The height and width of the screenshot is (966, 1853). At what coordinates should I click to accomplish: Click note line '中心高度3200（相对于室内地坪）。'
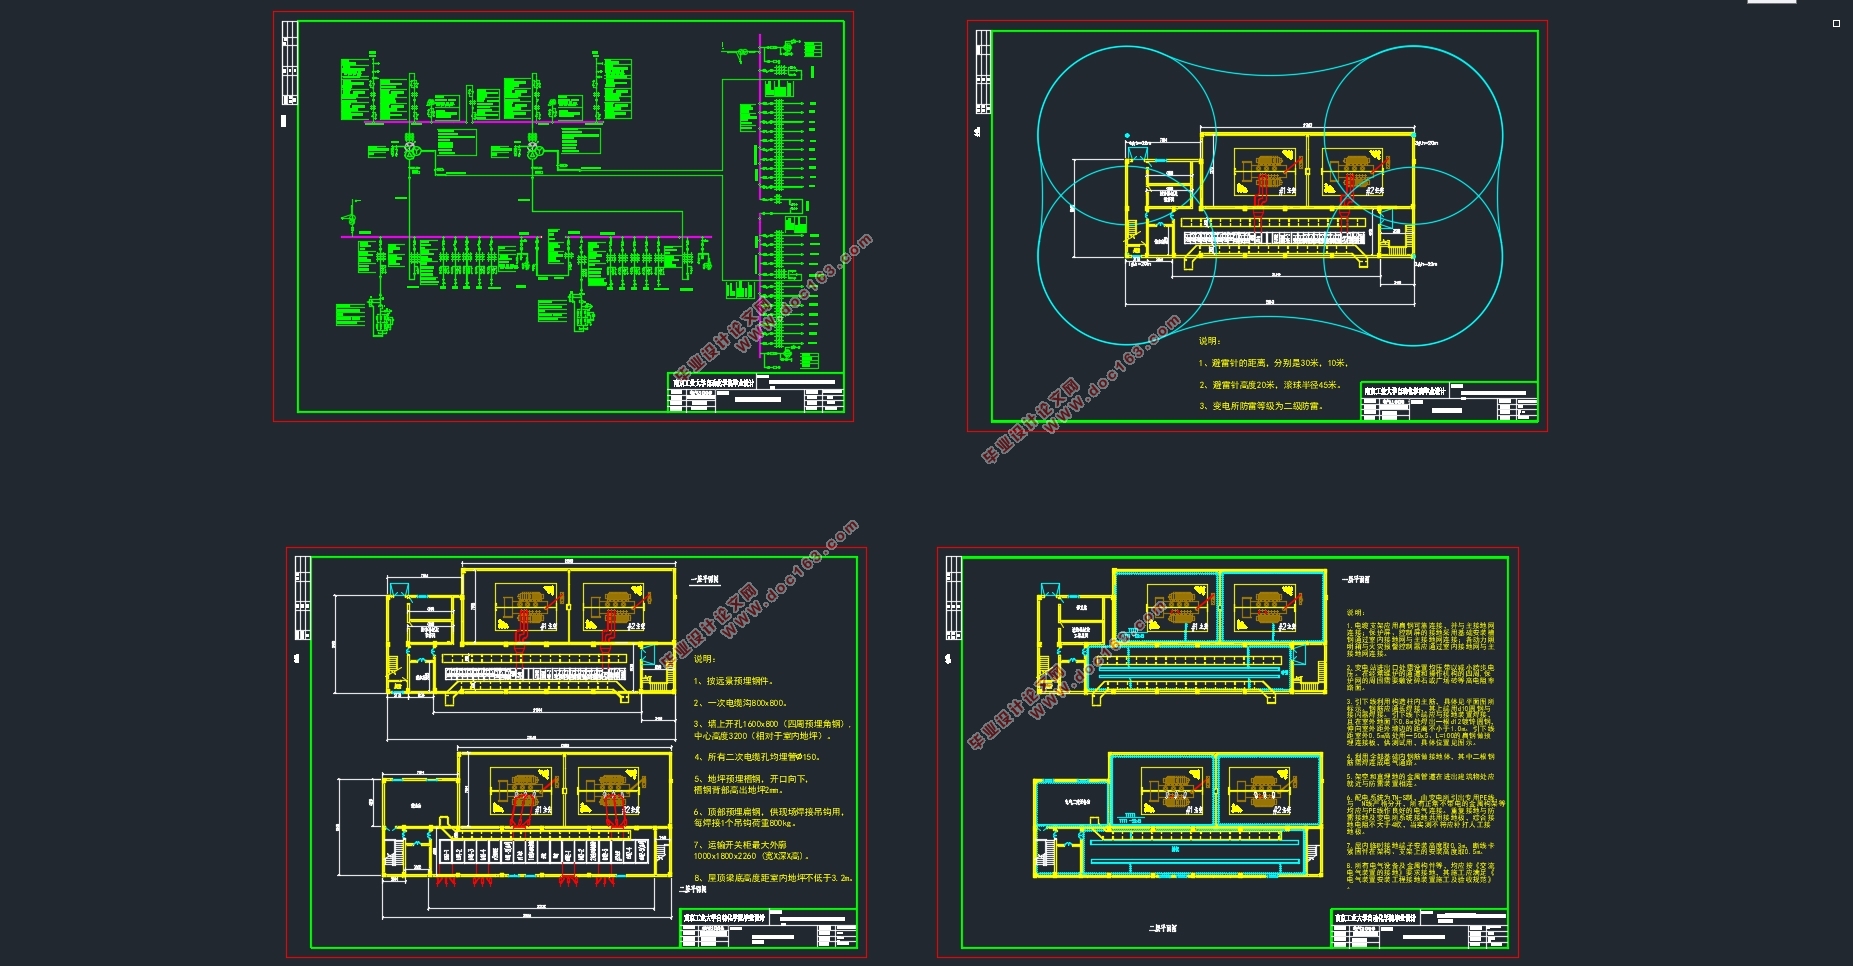click(762, 735)
